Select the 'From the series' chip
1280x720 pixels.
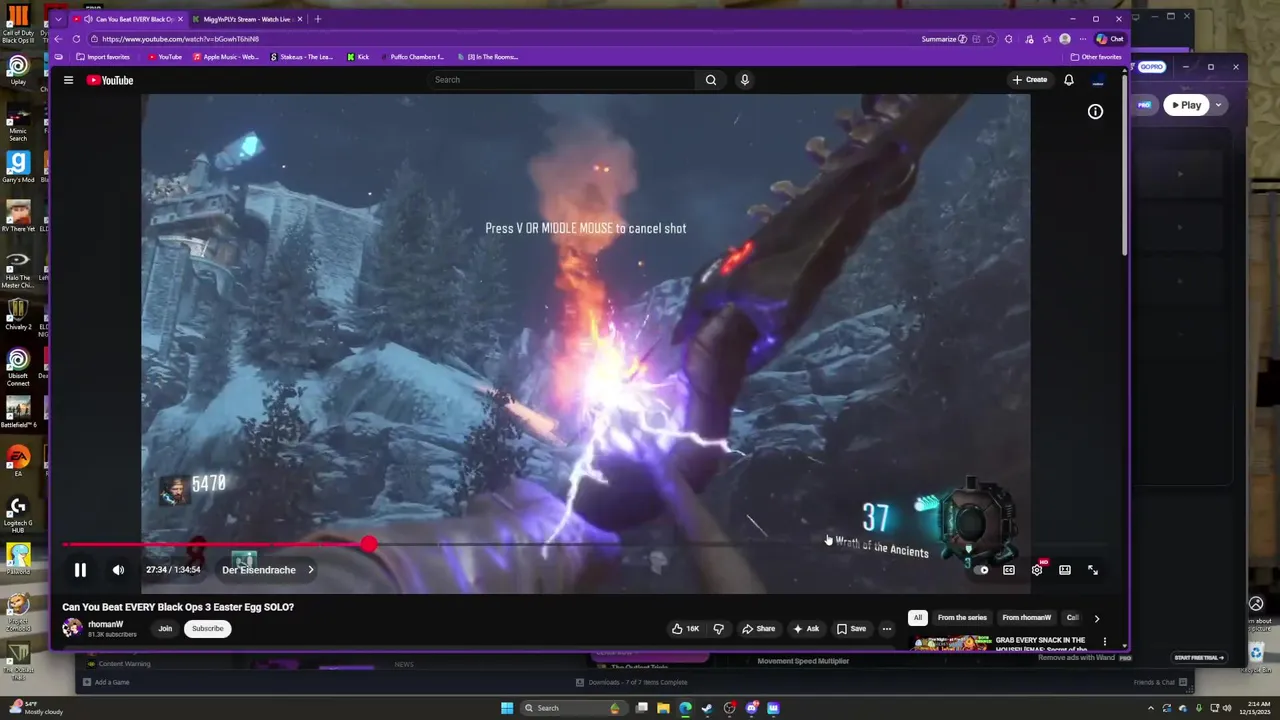tap(962, 618)
